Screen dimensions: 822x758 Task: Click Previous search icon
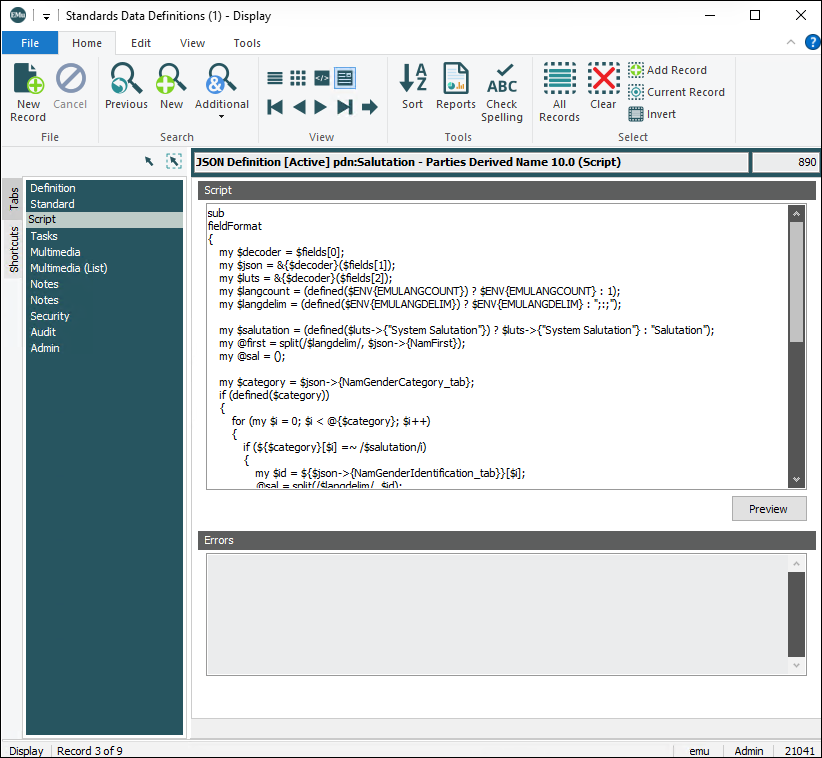[x=126, y=86]
